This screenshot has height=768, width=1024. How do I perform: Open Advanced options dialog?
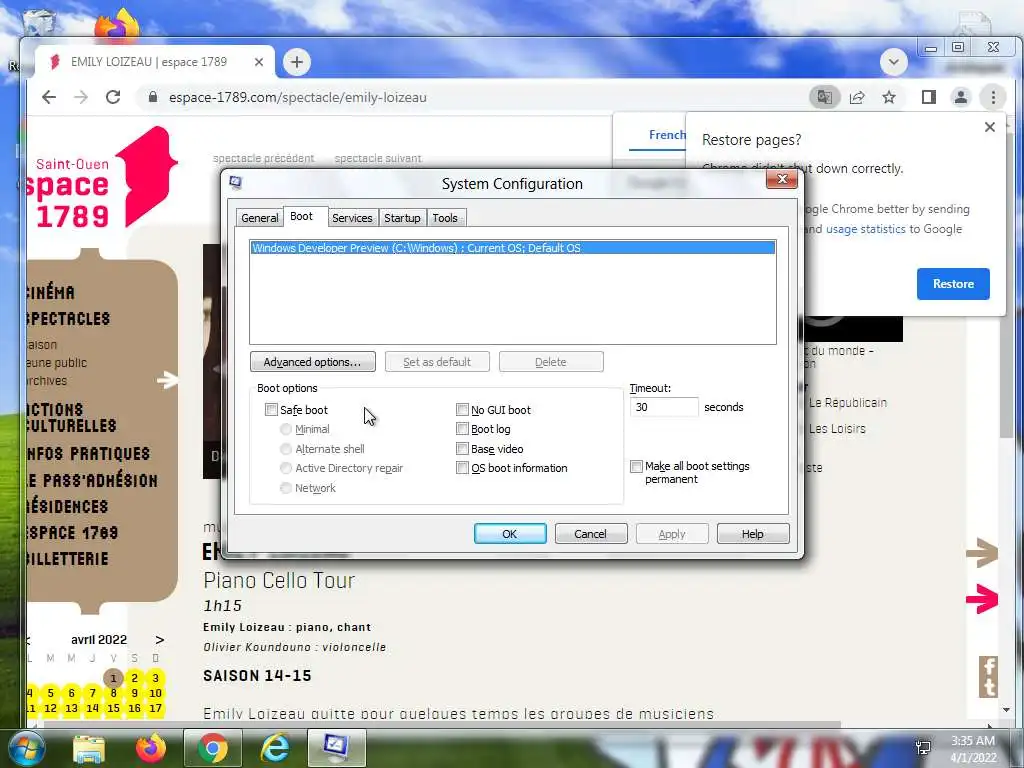point(312,362)
